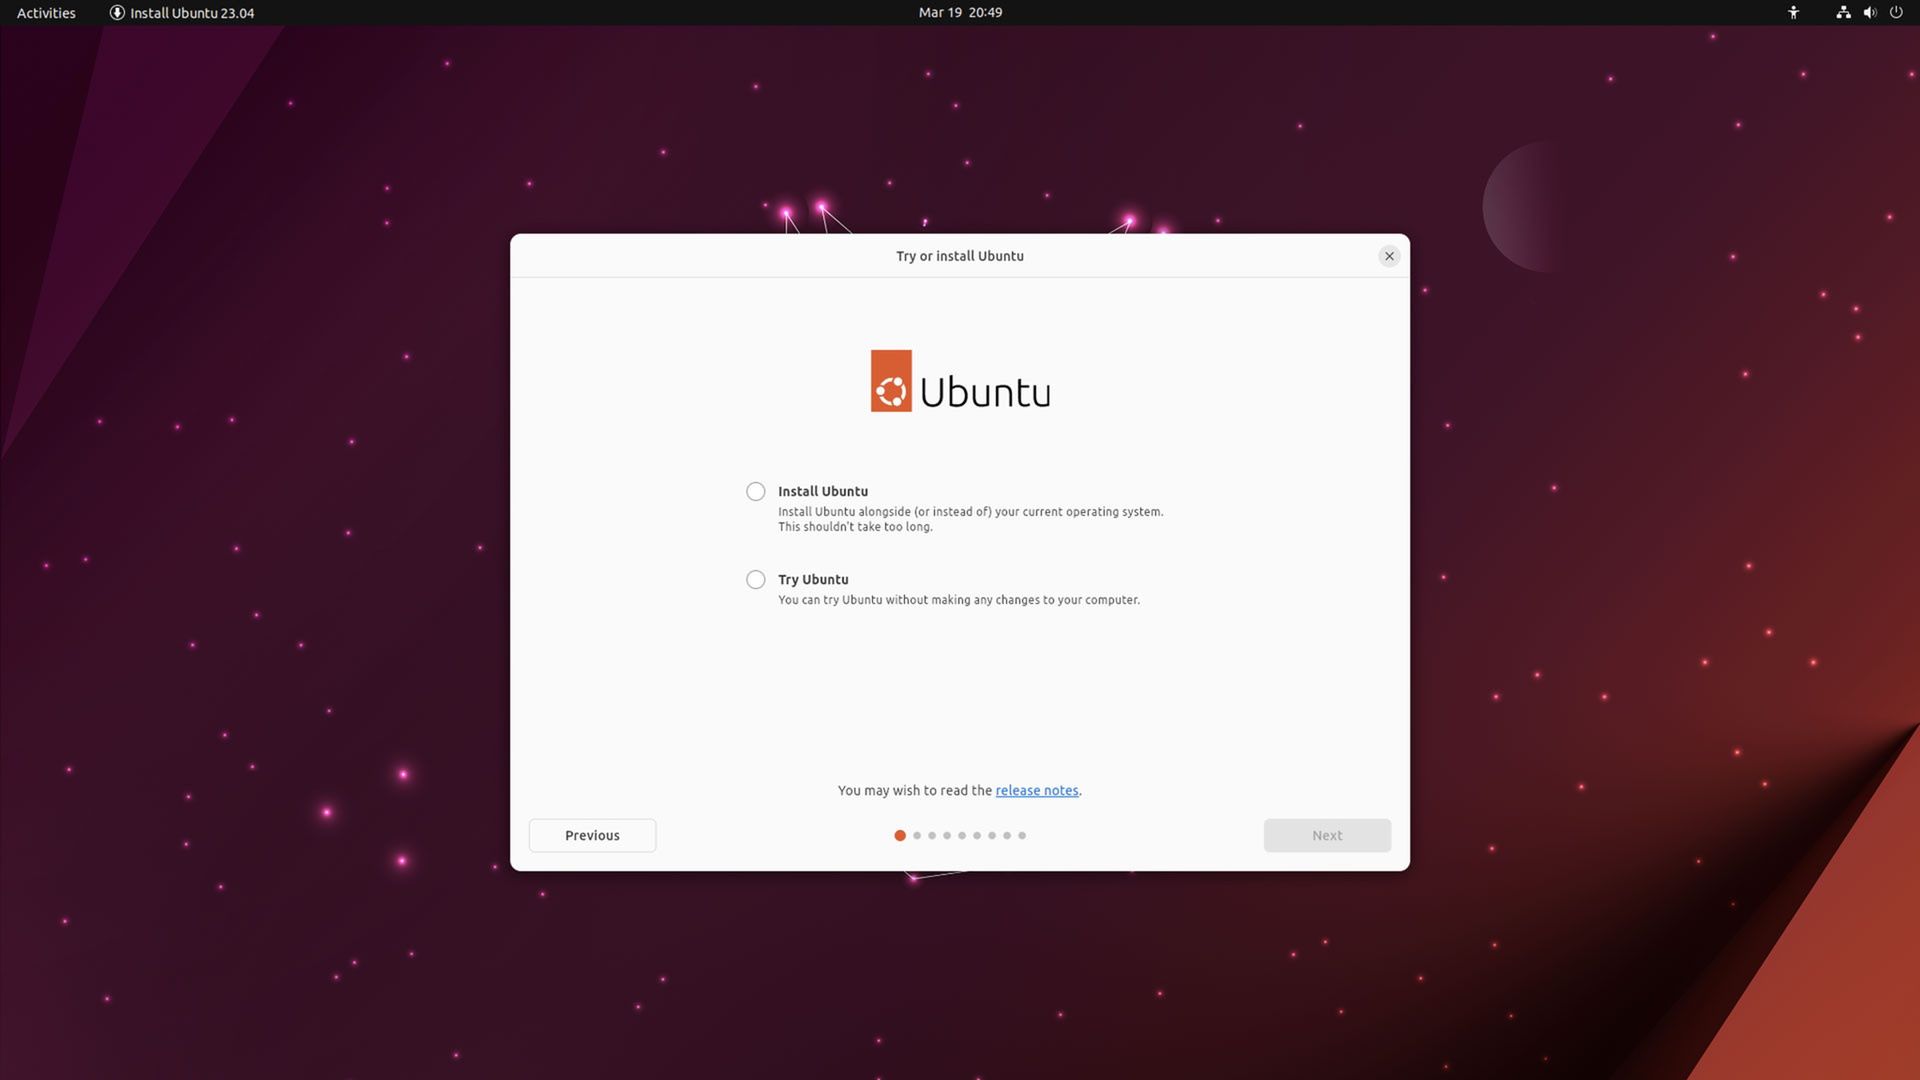Click the power icon in the system tray
The width and height of the screenshot is (1920, 1080).
[x=1897, y=13]
